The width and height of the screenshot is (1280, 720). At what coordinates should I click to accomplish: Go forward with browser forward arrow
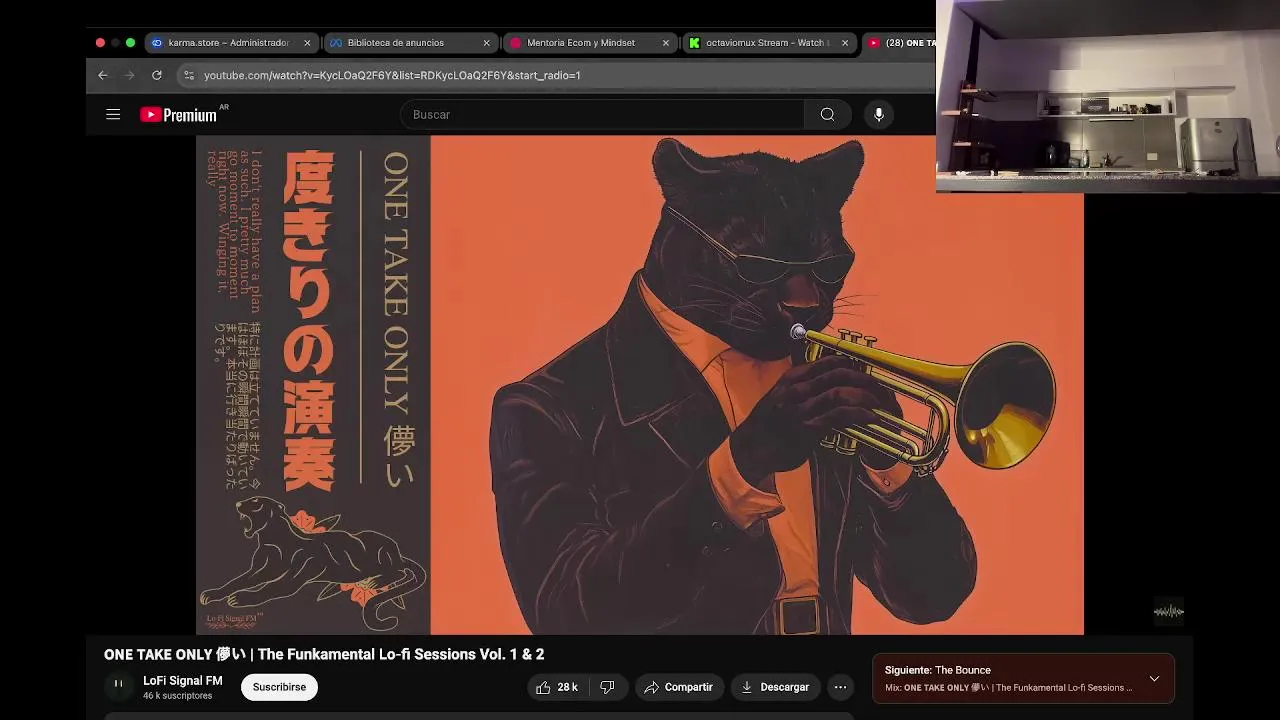(x=129, y=75)
